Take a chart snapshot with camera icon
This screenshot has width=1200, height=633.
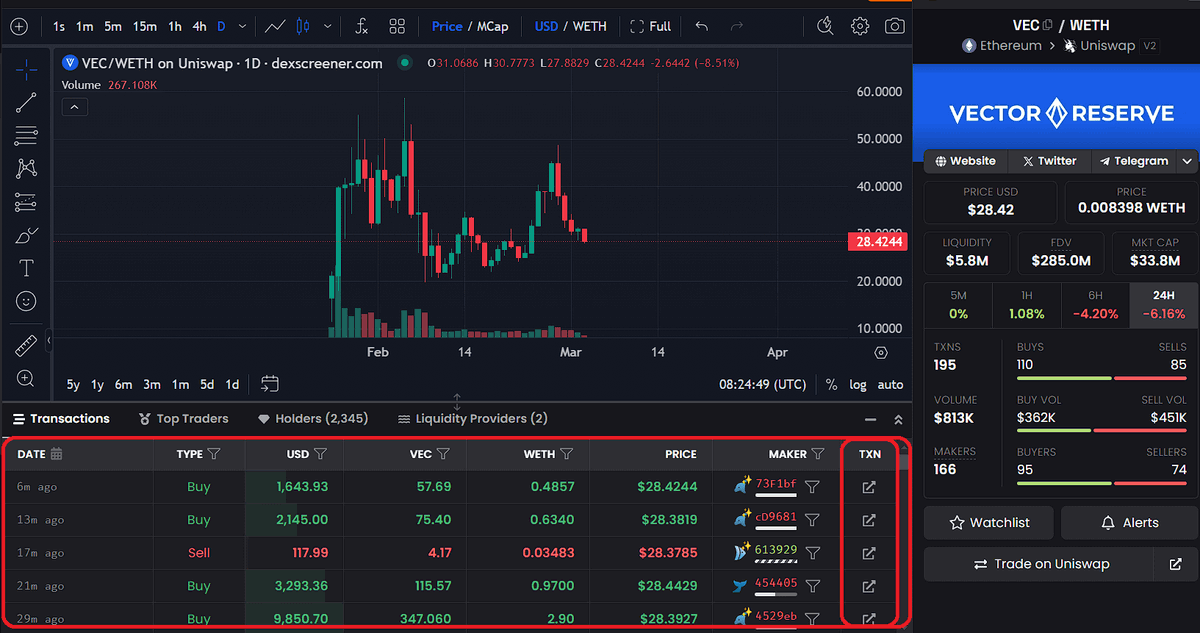(895, 26)
